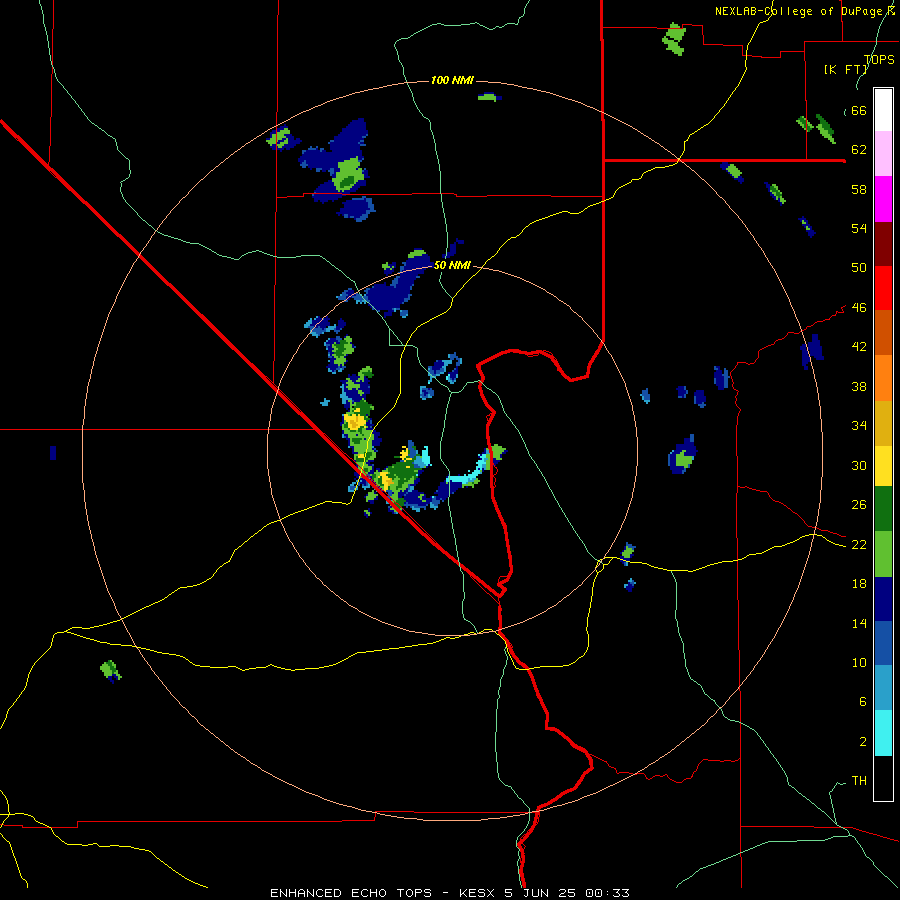This screenshot has height=900, width=900.
Task: Click the ENHANCED ECHO TOPS caption text
Action: pos(351,893)
